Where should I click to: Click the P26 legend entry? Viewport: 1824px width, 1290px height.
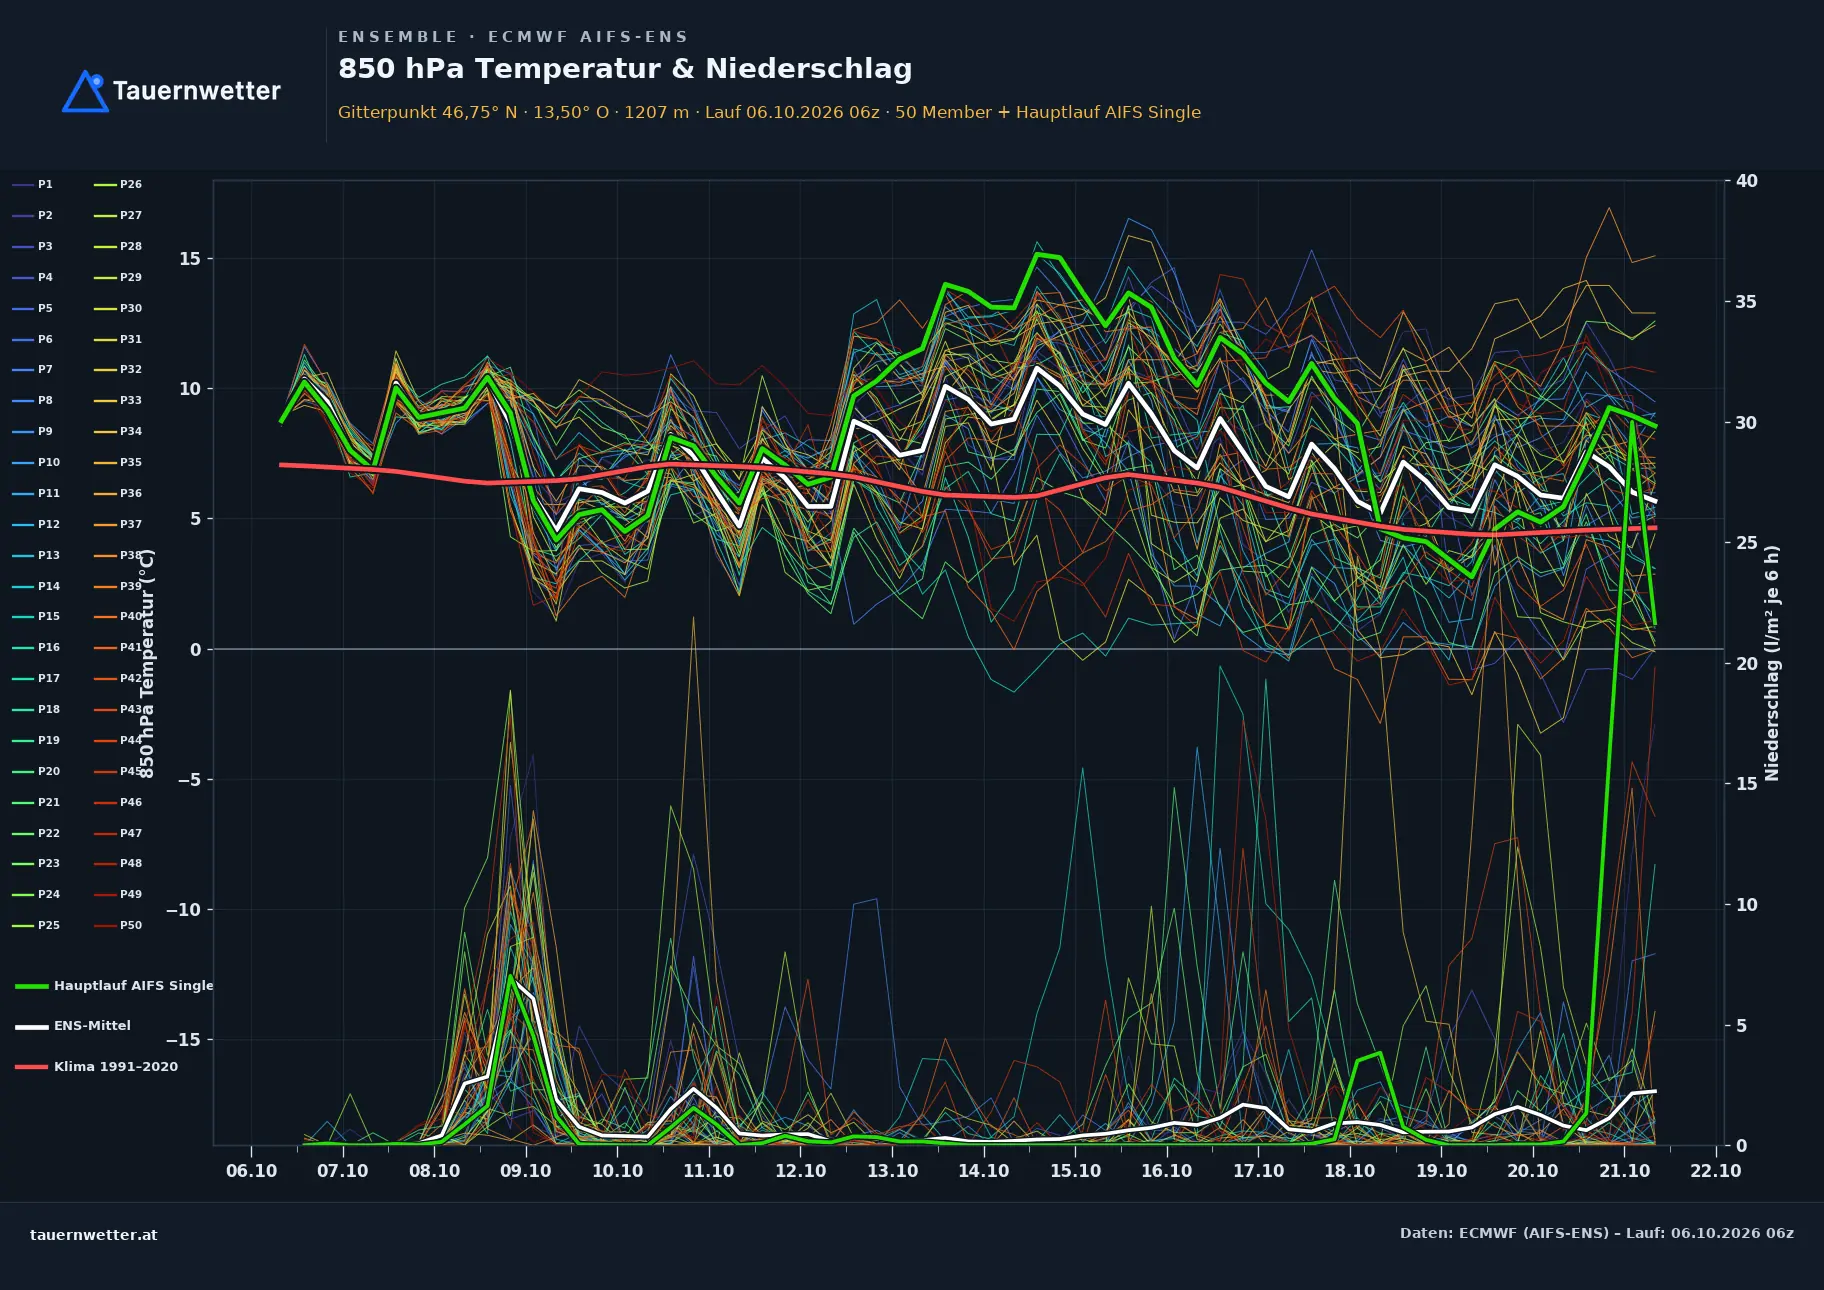click(x=118, y=185)
